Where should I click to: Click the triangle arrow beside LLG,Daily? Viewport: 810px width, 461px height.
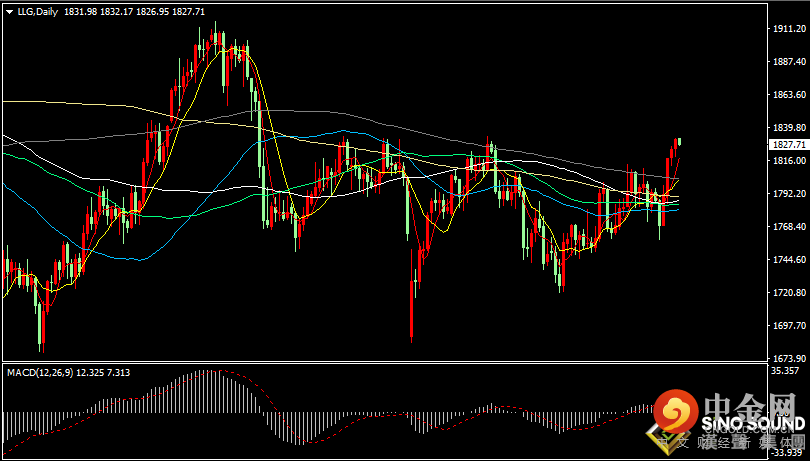9,12
